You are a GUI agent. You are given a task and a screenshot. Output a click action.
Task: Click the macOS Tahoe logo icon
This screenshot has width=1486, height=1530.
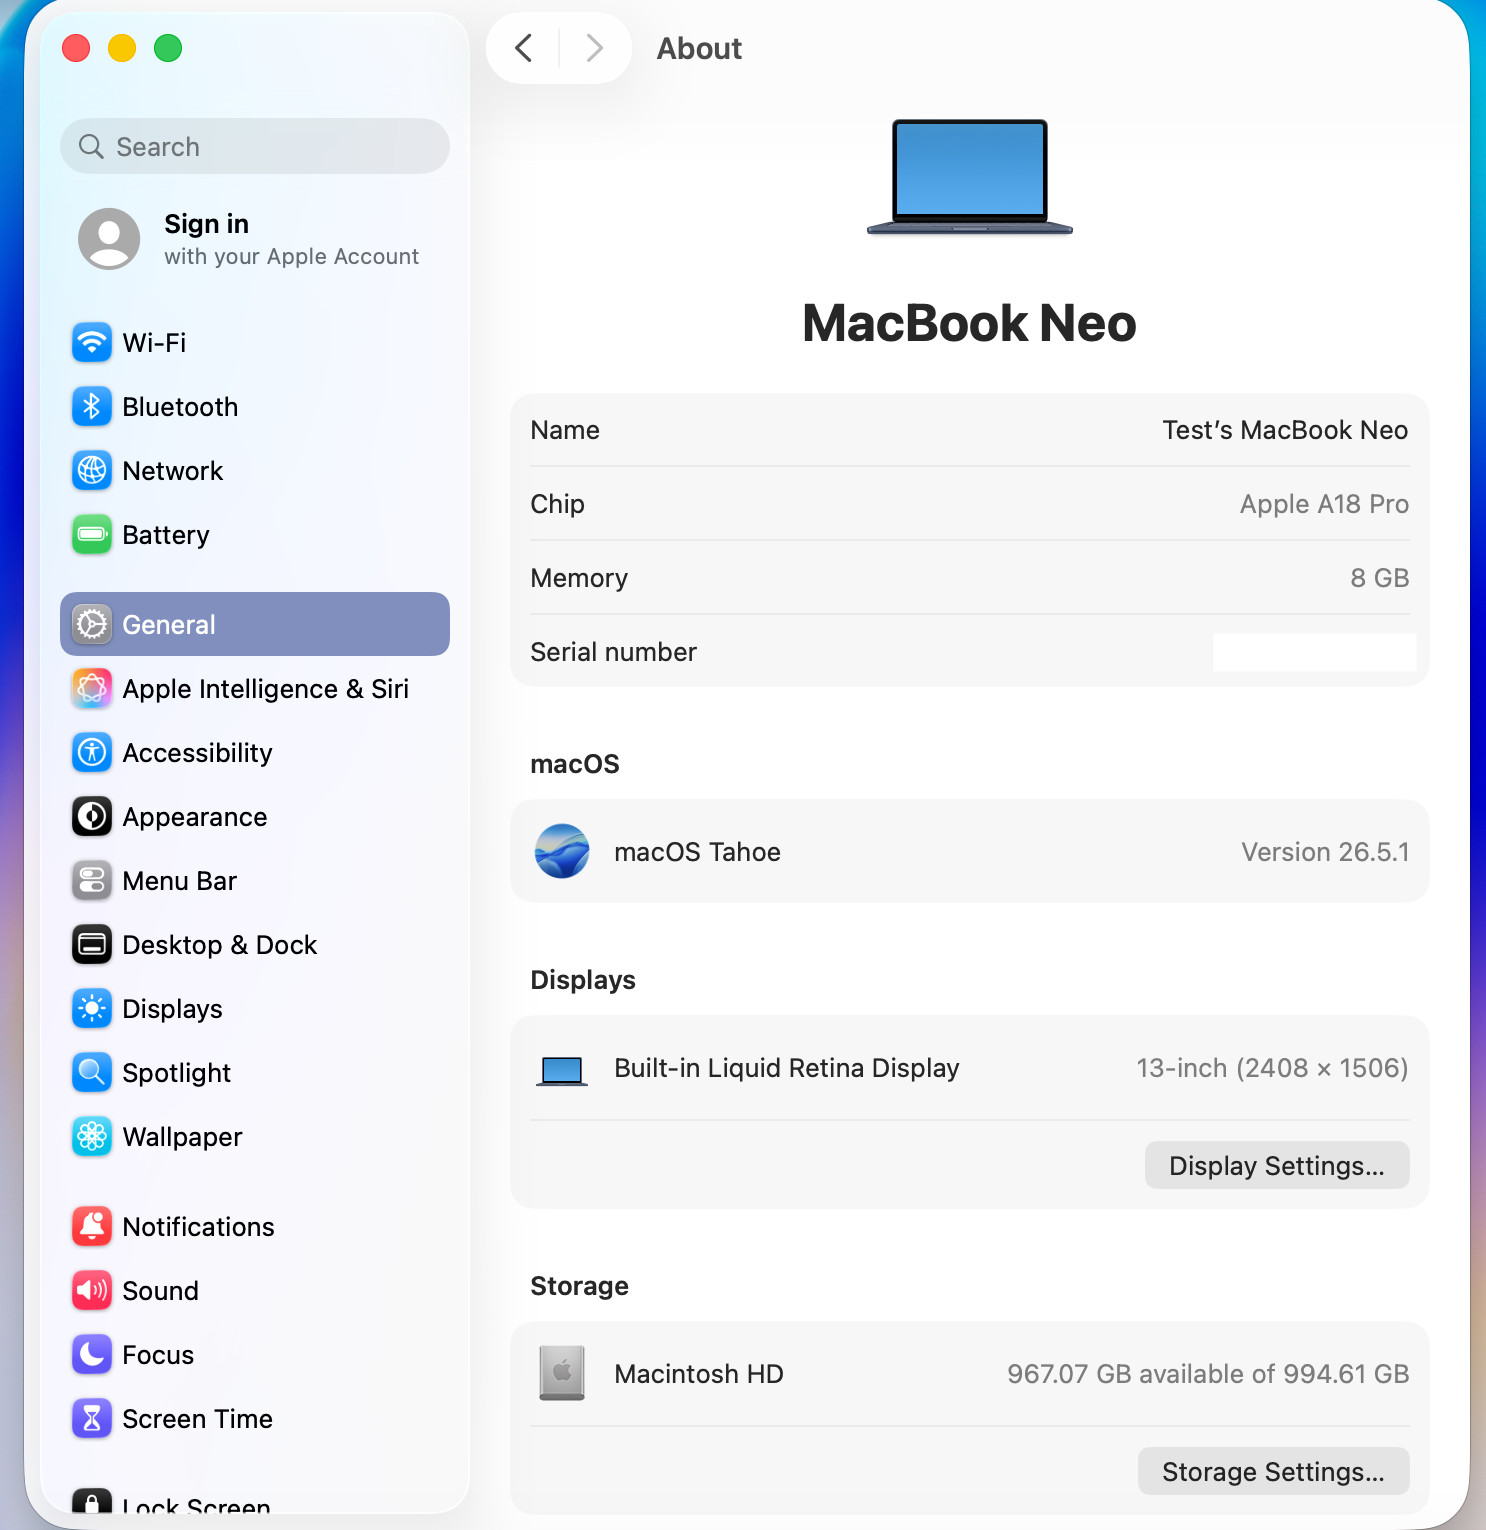click(562, 851)
